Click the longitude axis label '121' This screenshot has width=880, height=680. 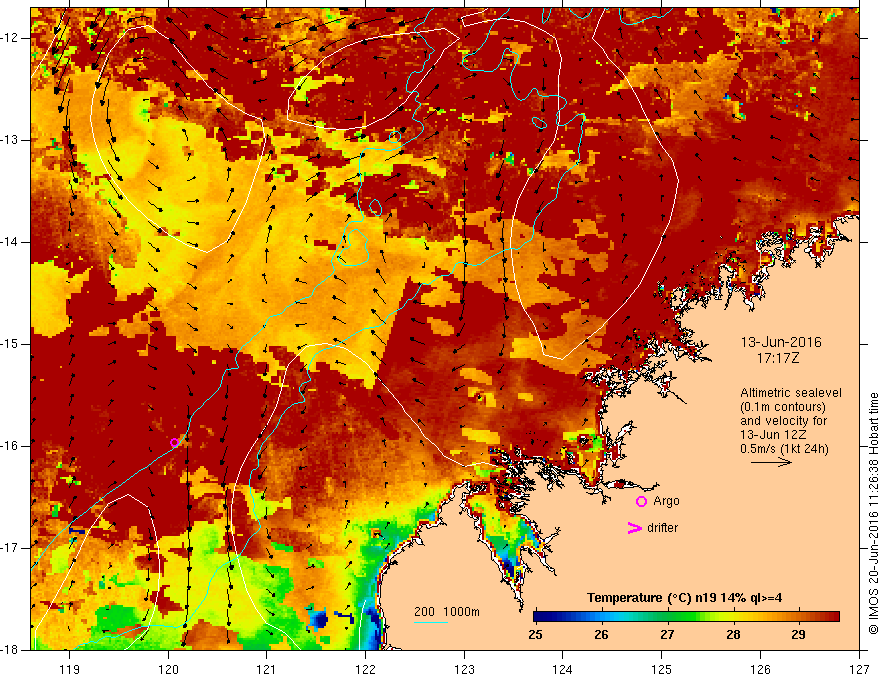(266, 669)
